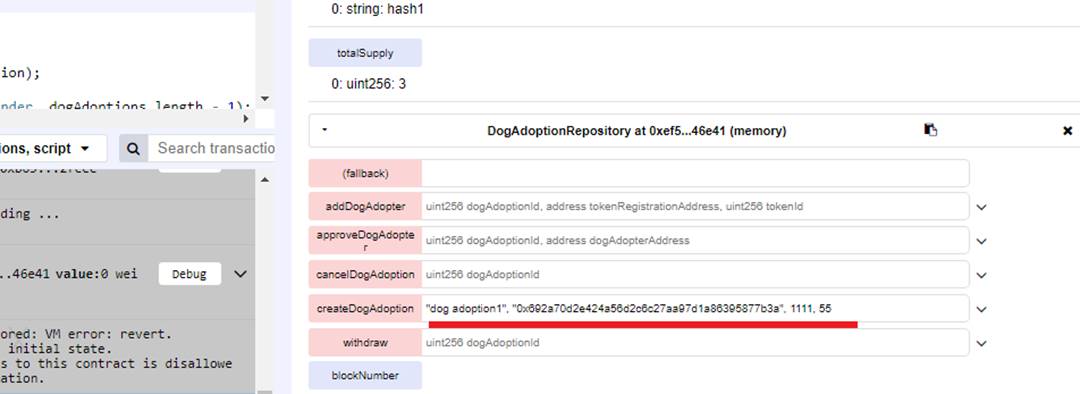Click the search magnifier icon
The height and width of the screenshot is (394, 1080).
coord(134,148)
